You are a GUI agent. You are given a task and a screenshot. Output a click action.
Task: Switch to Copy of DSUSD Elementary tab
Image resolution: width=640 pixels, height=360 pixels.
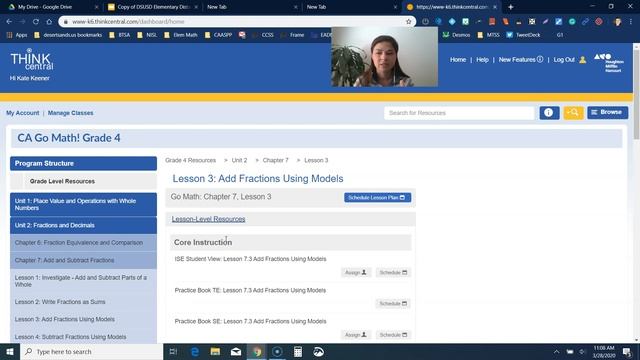[153, 7]
